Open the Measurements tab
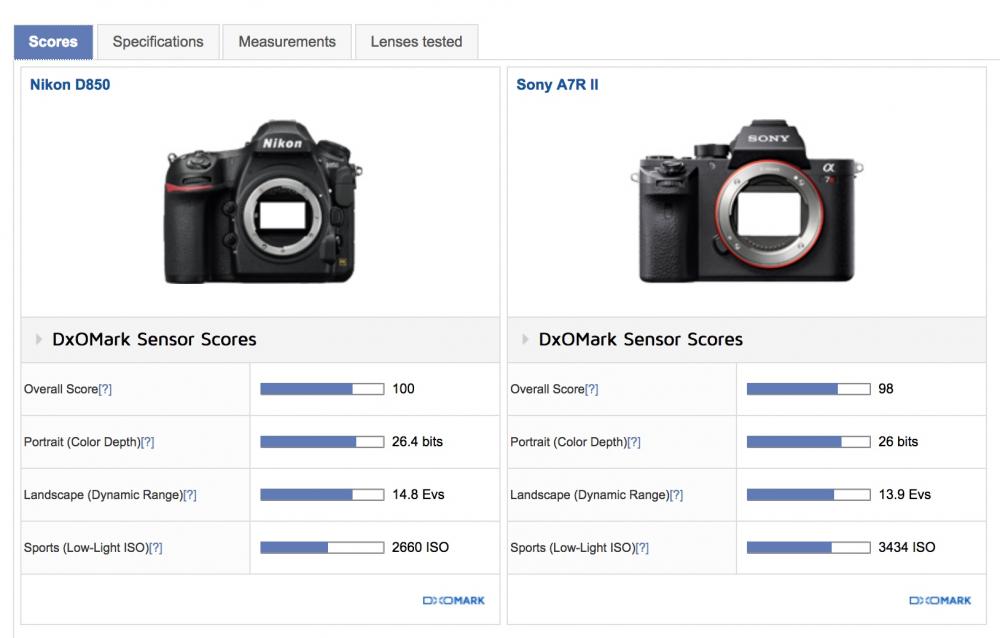Viewport: 1000px width, 638px height. 287,42
